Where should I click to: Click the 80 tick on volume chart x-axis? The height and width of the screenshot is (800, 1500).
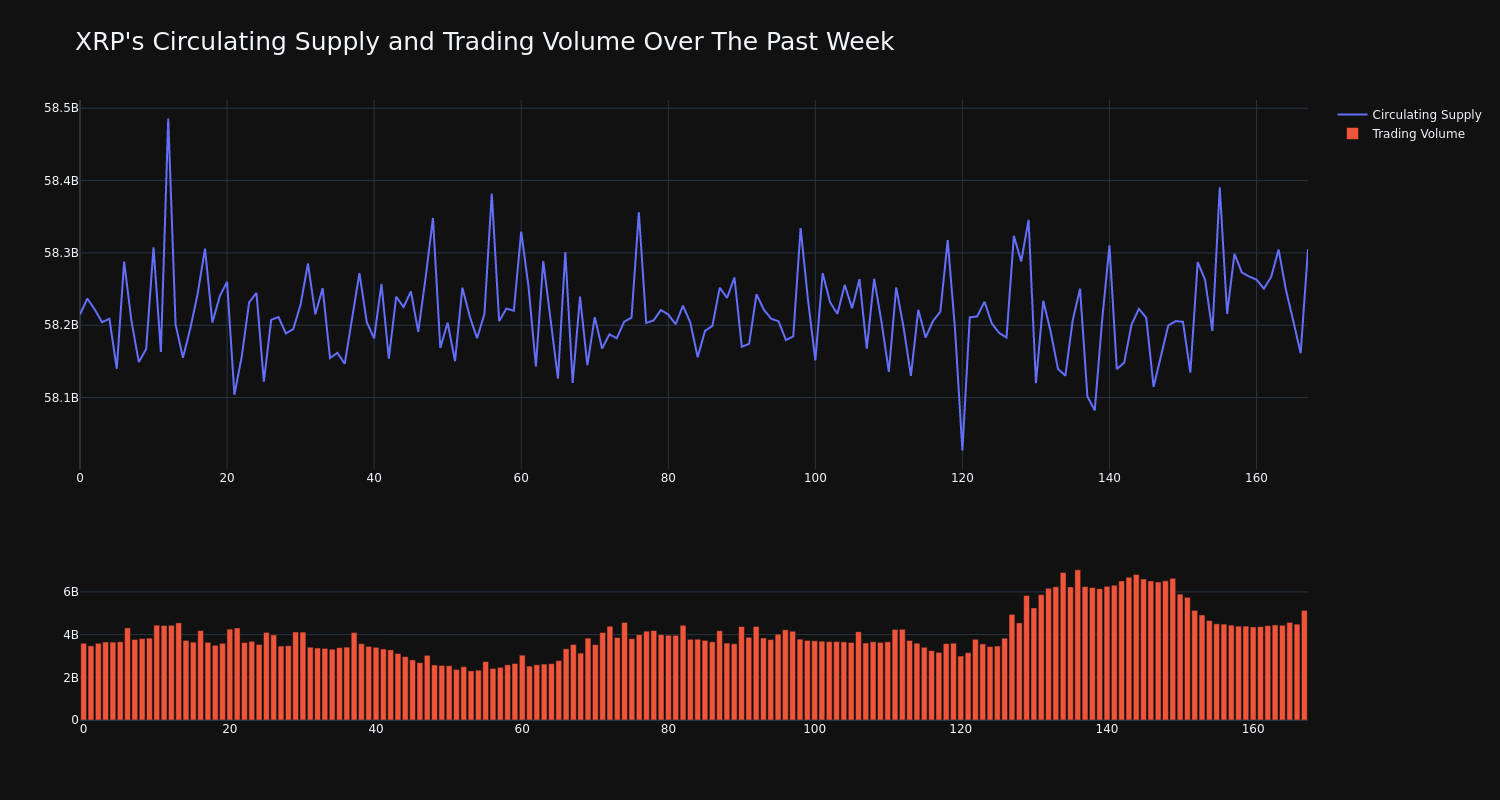click(x=668, y=729)
